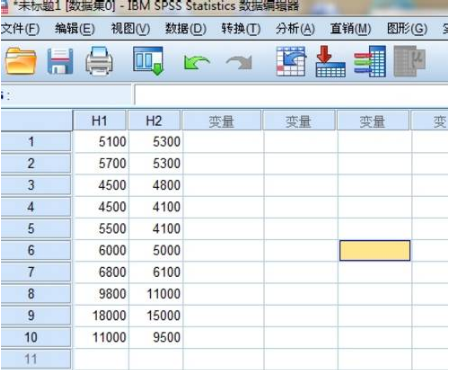The image size is (450, 370).
Task: Click Go to case icon
Action: tap(291, 61)
